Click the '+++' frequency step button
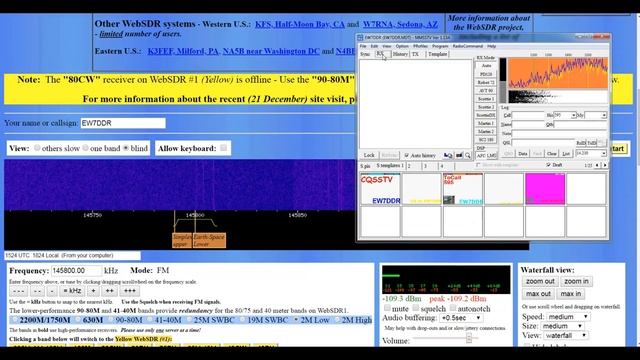 pyautogui.click(x=129, y=291)
